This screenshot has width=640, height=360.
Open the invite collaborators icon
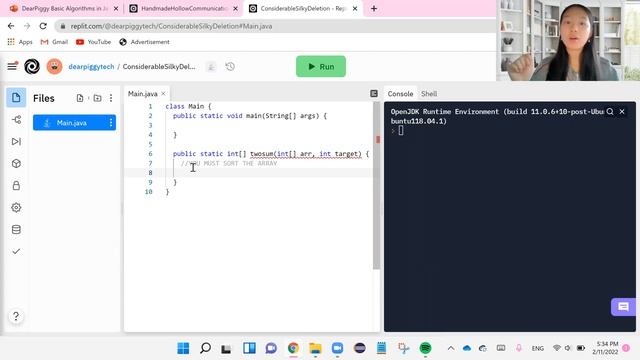(211, 67)
